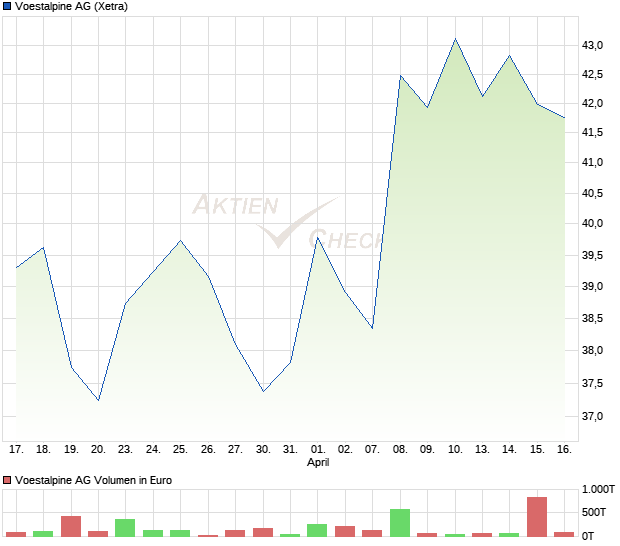
Task: Click the '500T' volume axis label
Action: [x=594, y=512]
